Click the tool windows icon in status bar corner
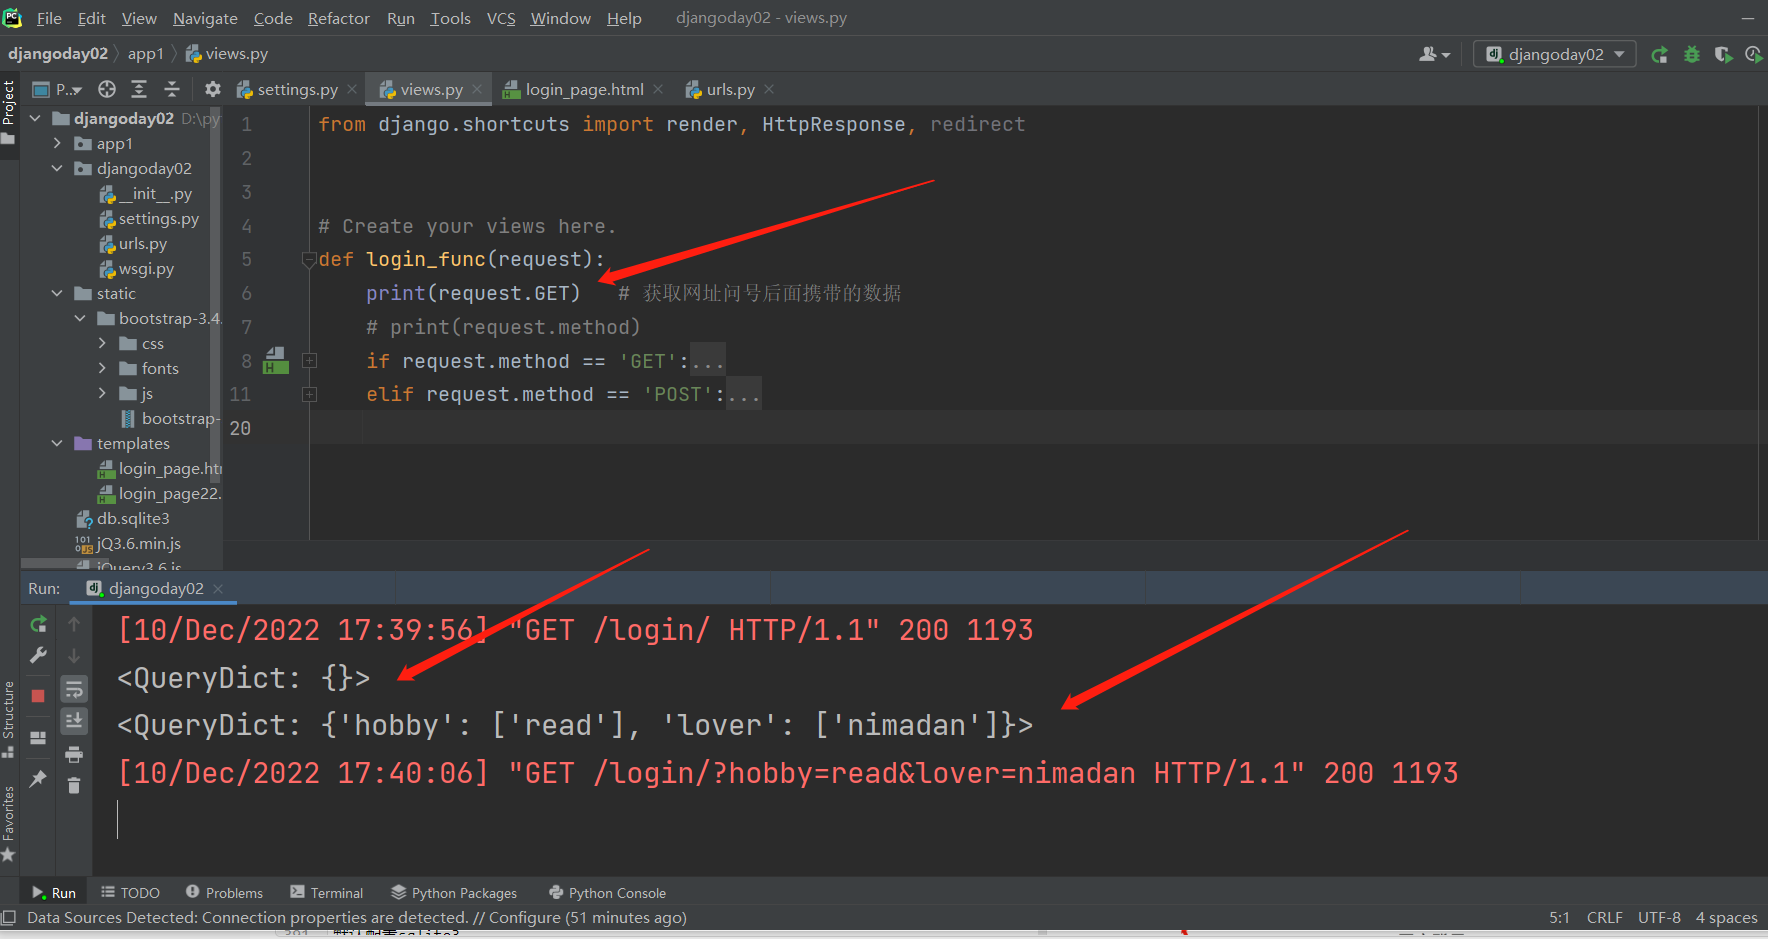 pyautogui.click(x=9, y=917)
